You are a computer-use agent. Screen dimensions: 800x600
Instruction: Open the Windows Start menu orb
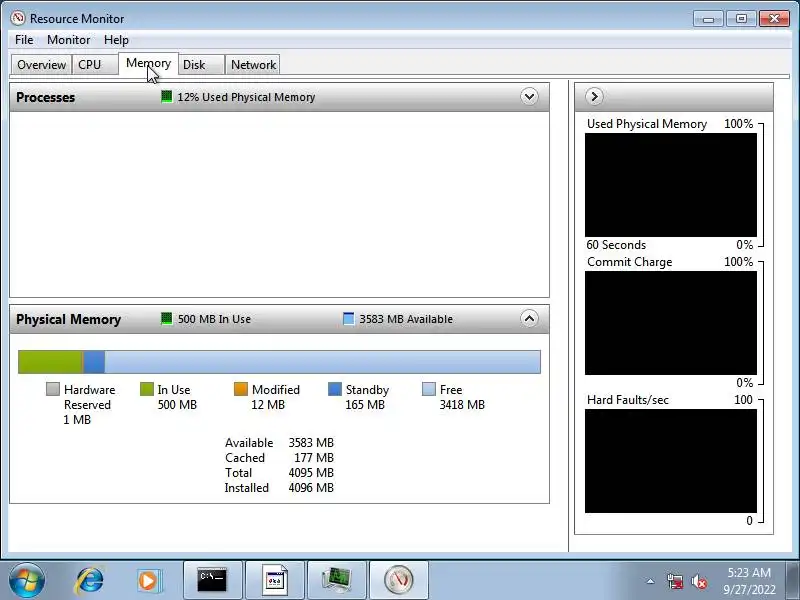(26, 581)
